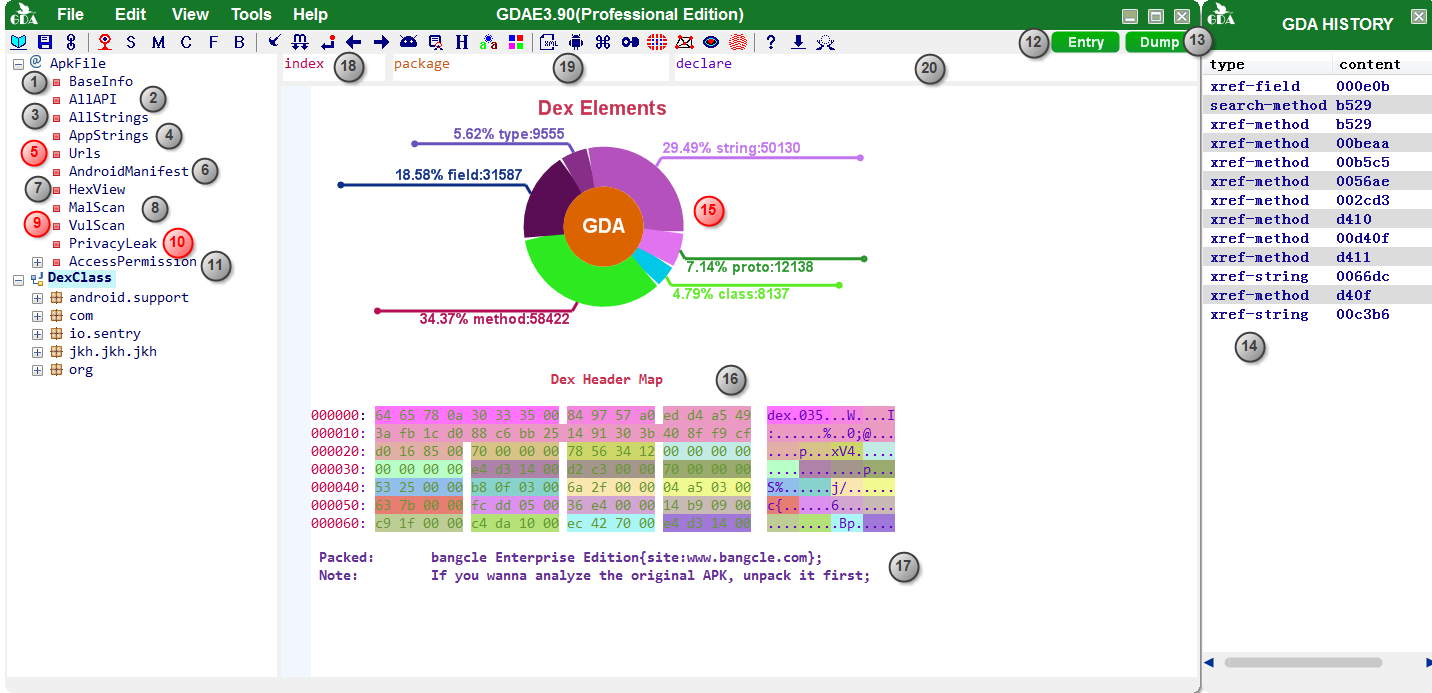Viewport: 1432px width, 693px height.
Task: Click the XML file toolbar icon
Action: click(549, 42)
